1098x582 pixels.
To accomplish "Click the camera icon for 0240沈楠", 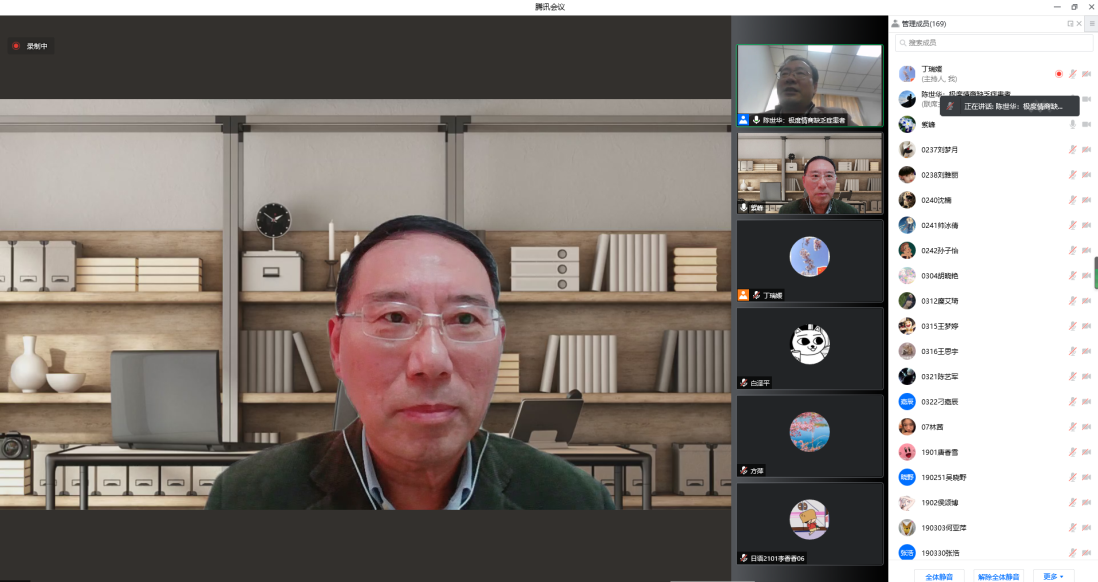I will point(1086,200).
